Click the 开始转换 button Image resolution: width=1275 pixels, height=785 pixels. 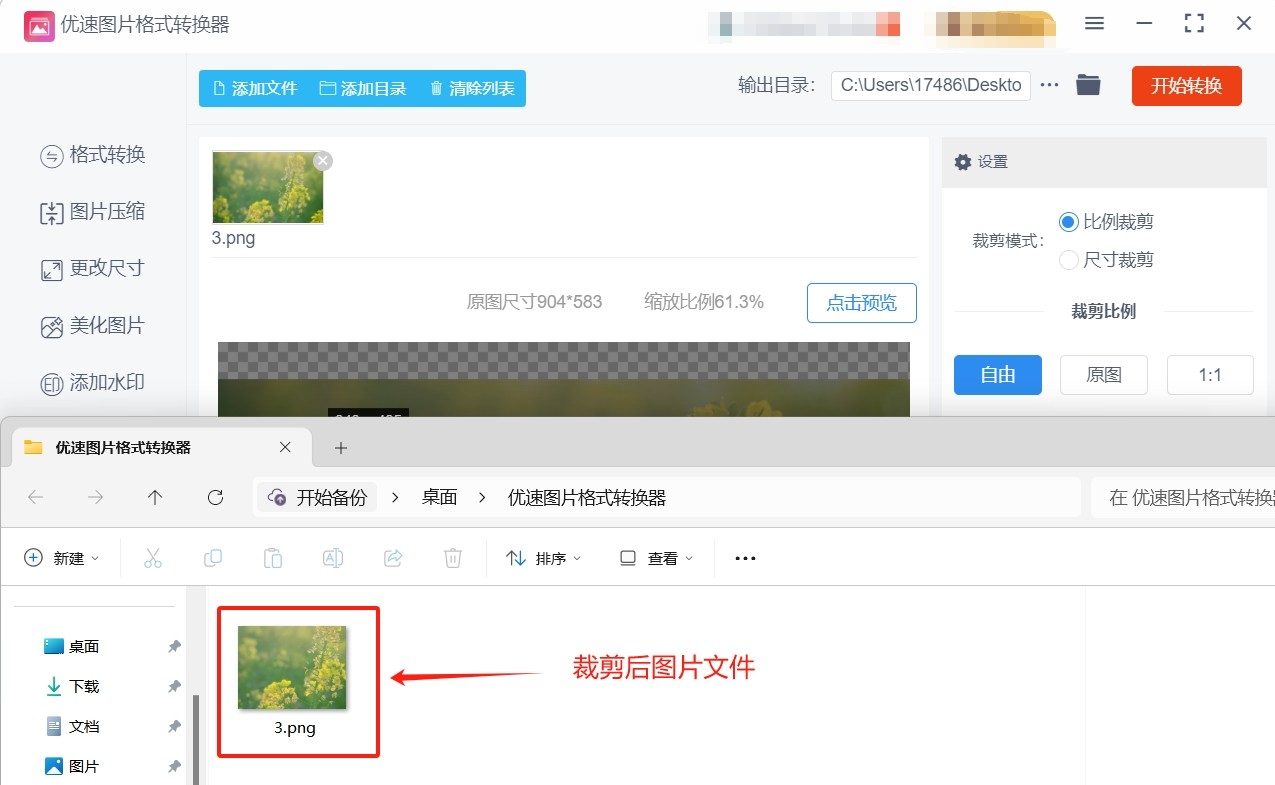point(1186,86)
